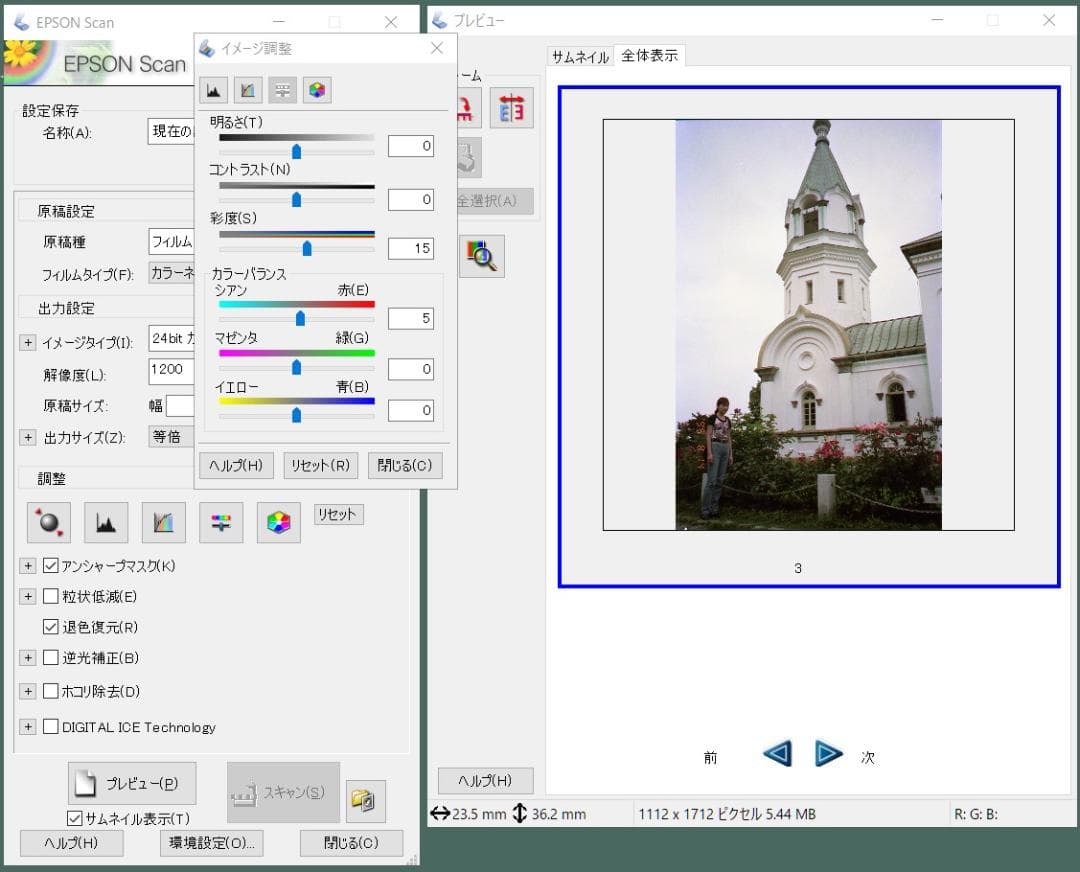Expand 逆光補正 settings plus button

click(x=28, y=658)
